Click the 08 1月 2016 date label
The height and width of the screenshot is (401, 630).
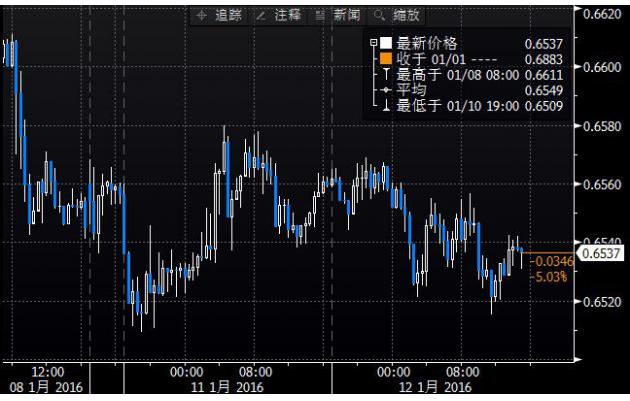point(46,387)
